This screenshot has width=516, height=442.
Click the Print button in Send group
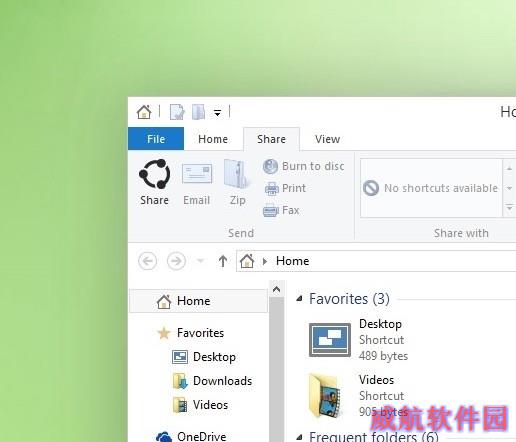(285, 188)
